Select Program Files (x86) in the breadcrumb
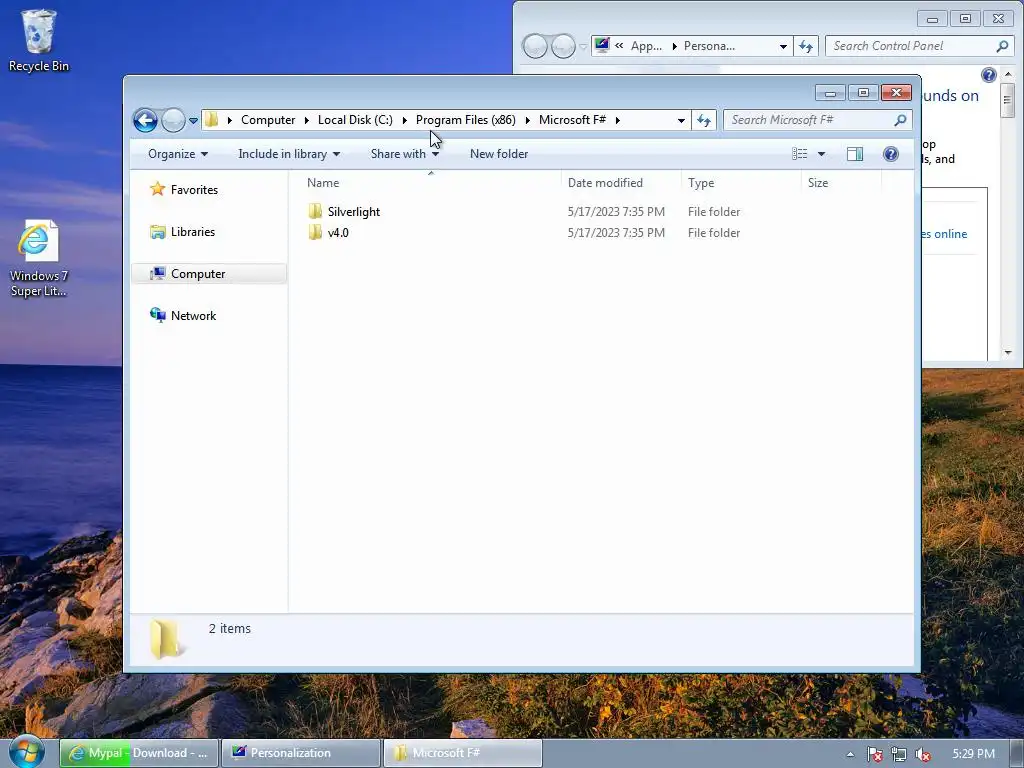The width and height of the screenshot is (1024, 768). tap(466, 120)
